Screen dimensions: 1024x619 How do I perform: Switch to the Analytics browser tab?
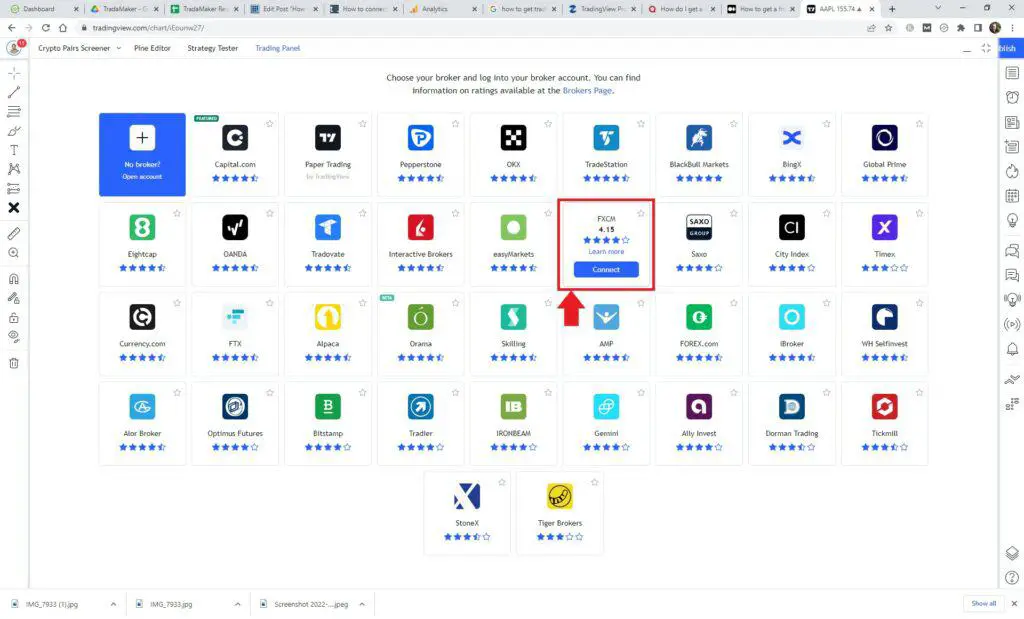pos(443,9)
